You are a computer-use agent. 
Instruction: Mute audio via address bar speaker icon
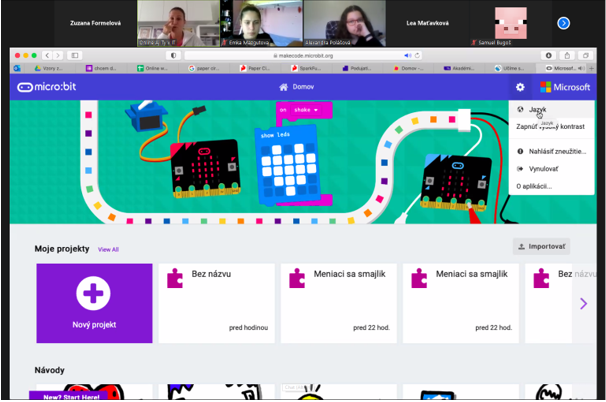point(407,56)
